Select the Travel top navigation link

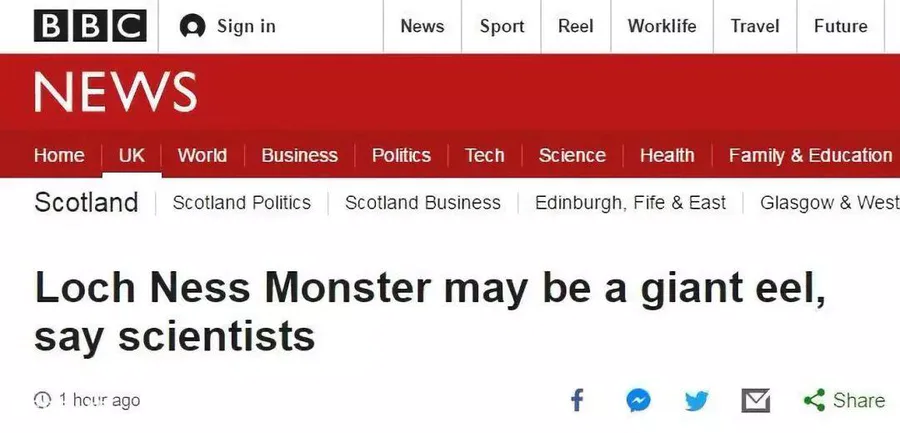coord(755,26)
